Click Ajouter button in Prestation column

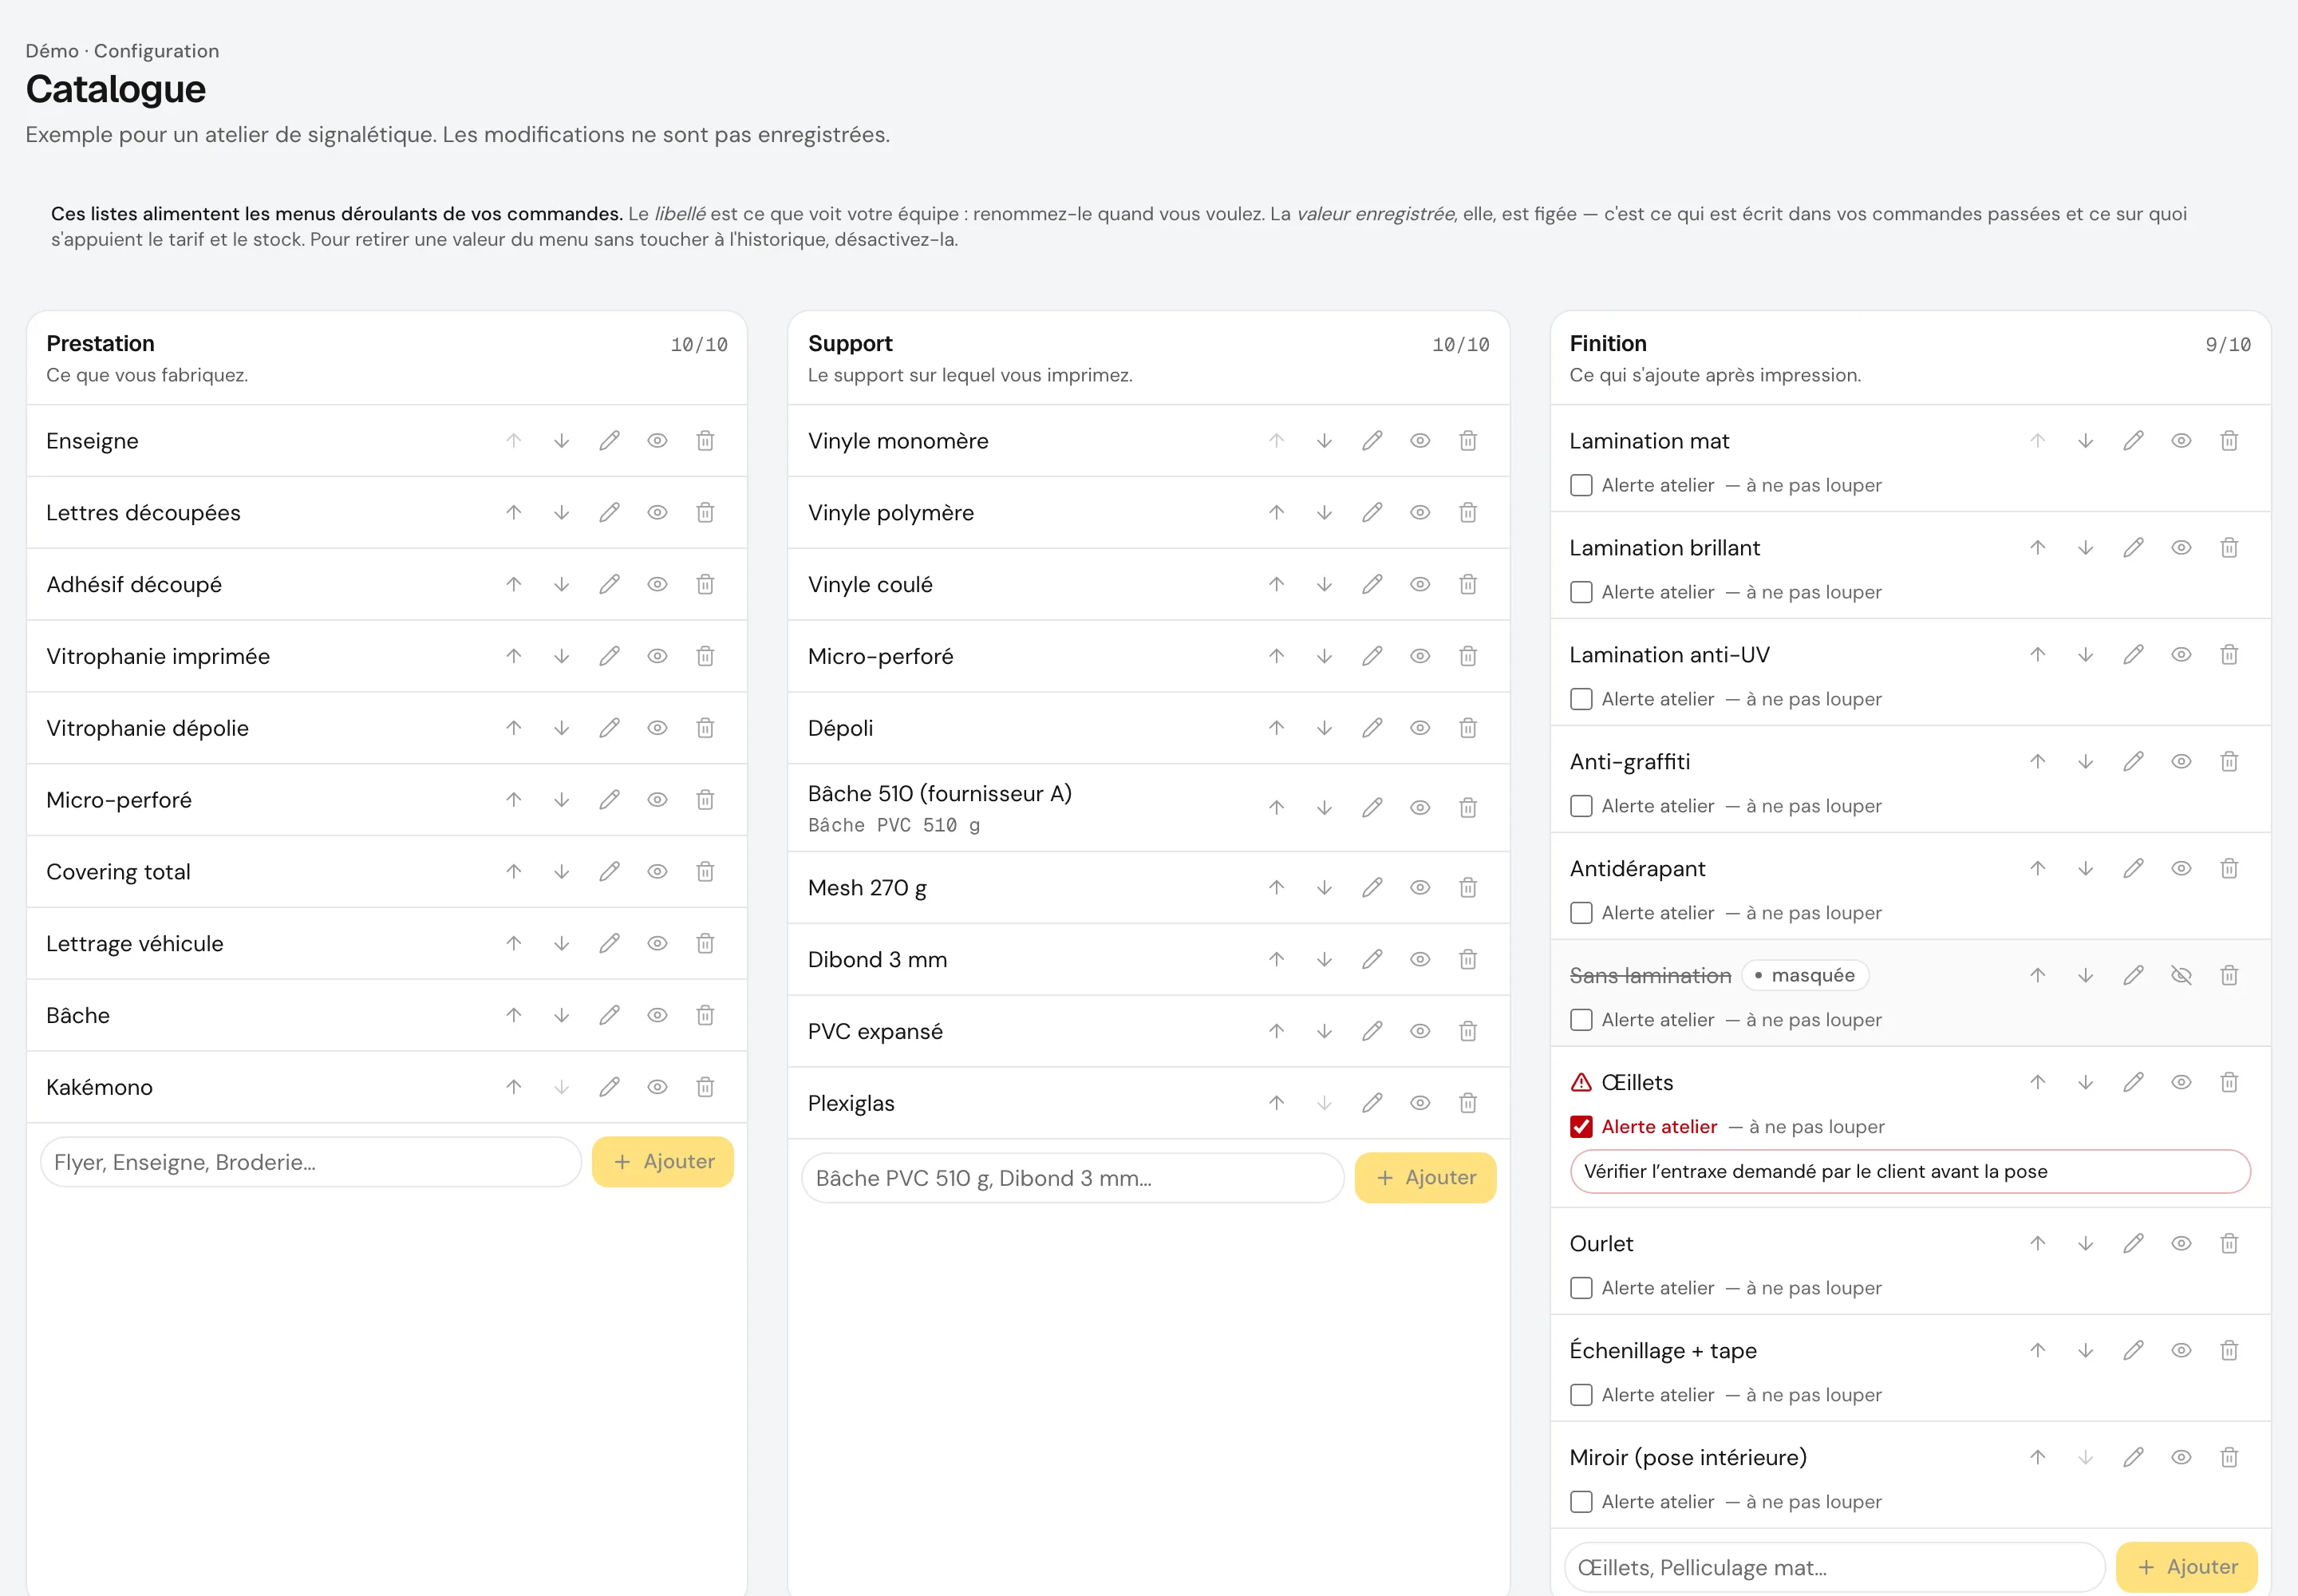point(663,1163)
